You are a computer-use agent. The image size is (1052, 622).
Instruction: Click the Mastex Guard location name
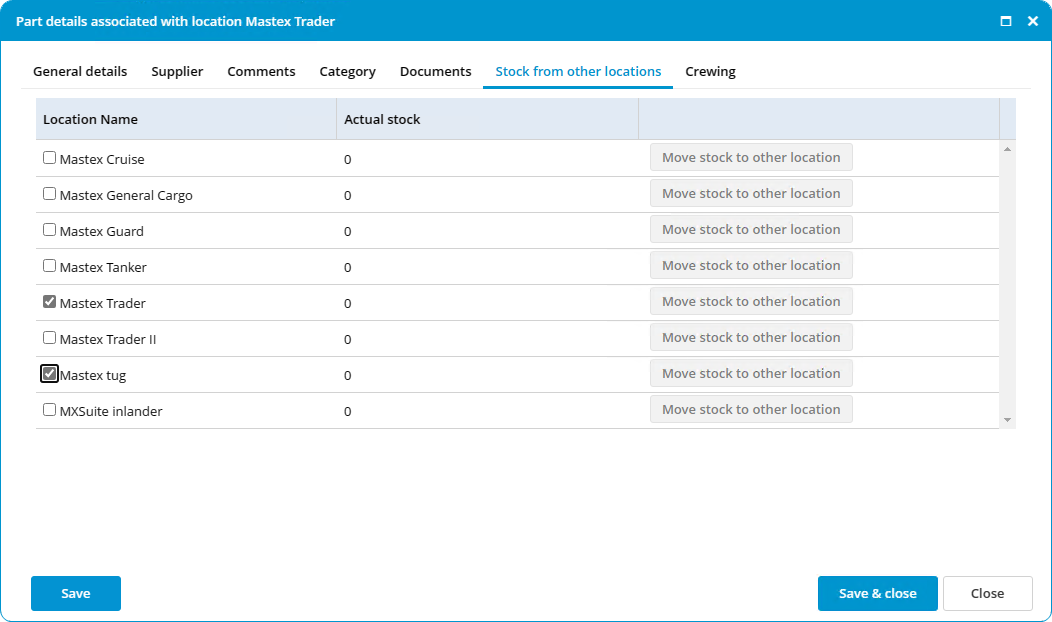[101, 231]
